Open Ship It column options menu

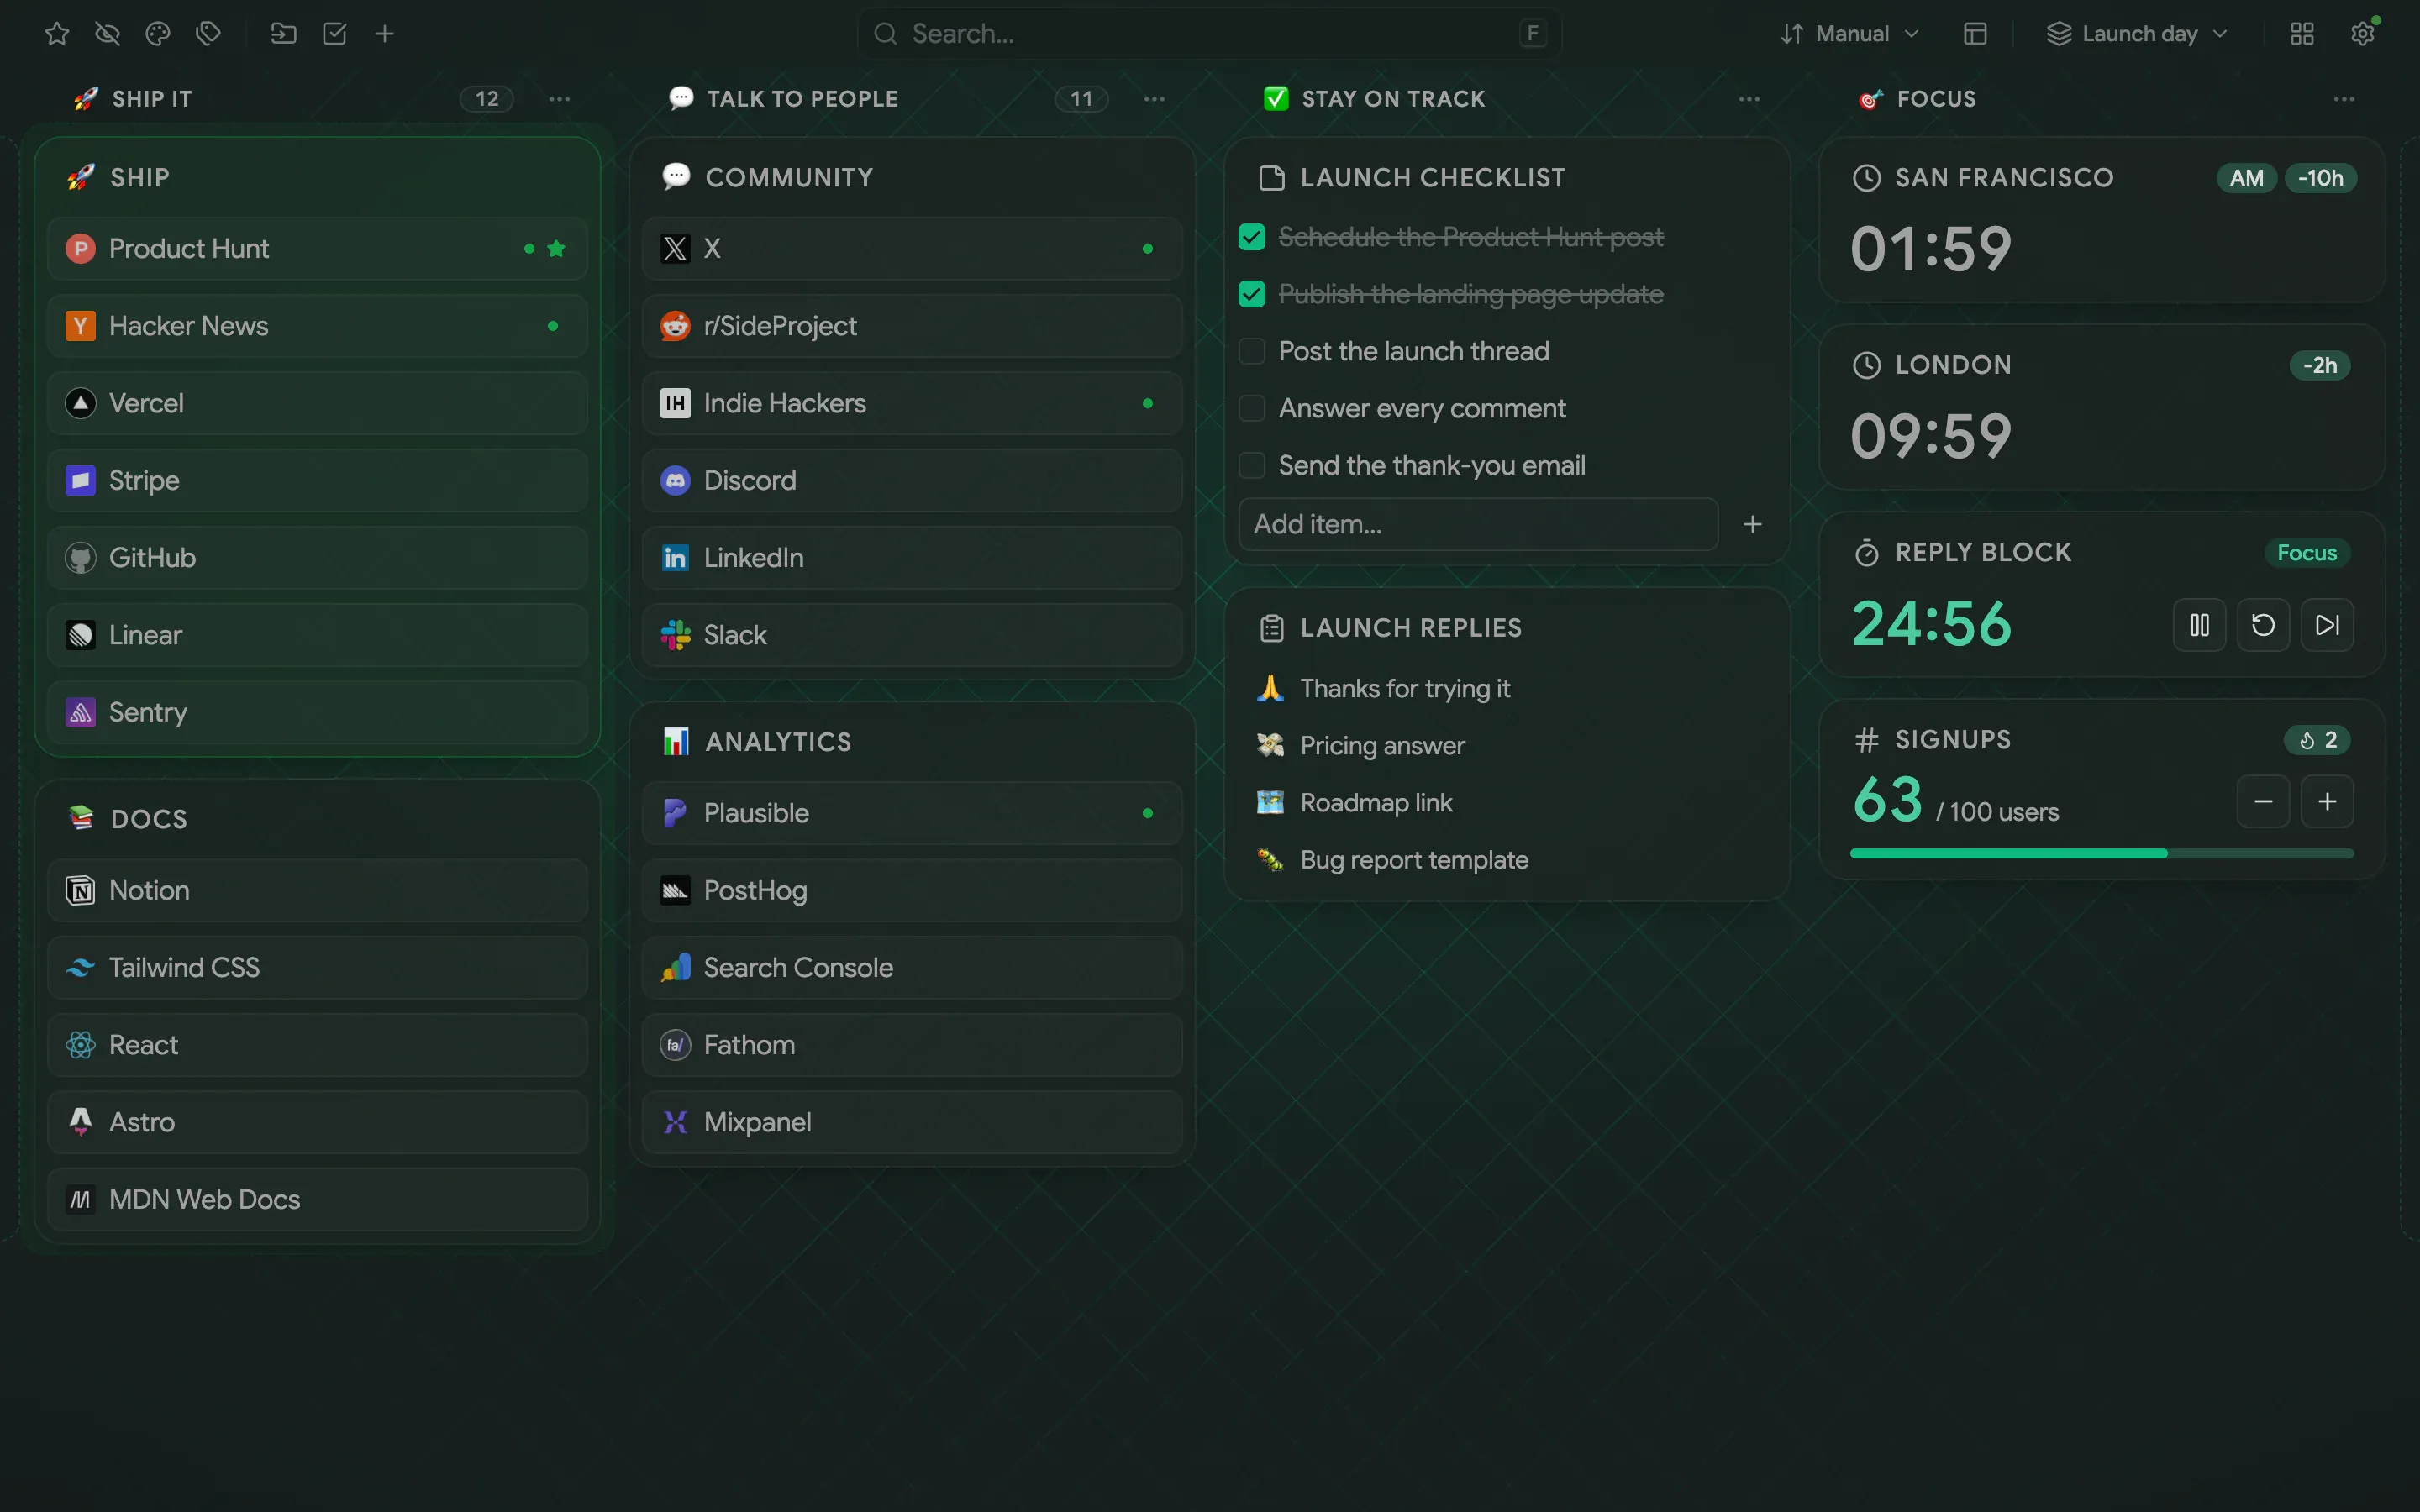click(x=560, y=99)
